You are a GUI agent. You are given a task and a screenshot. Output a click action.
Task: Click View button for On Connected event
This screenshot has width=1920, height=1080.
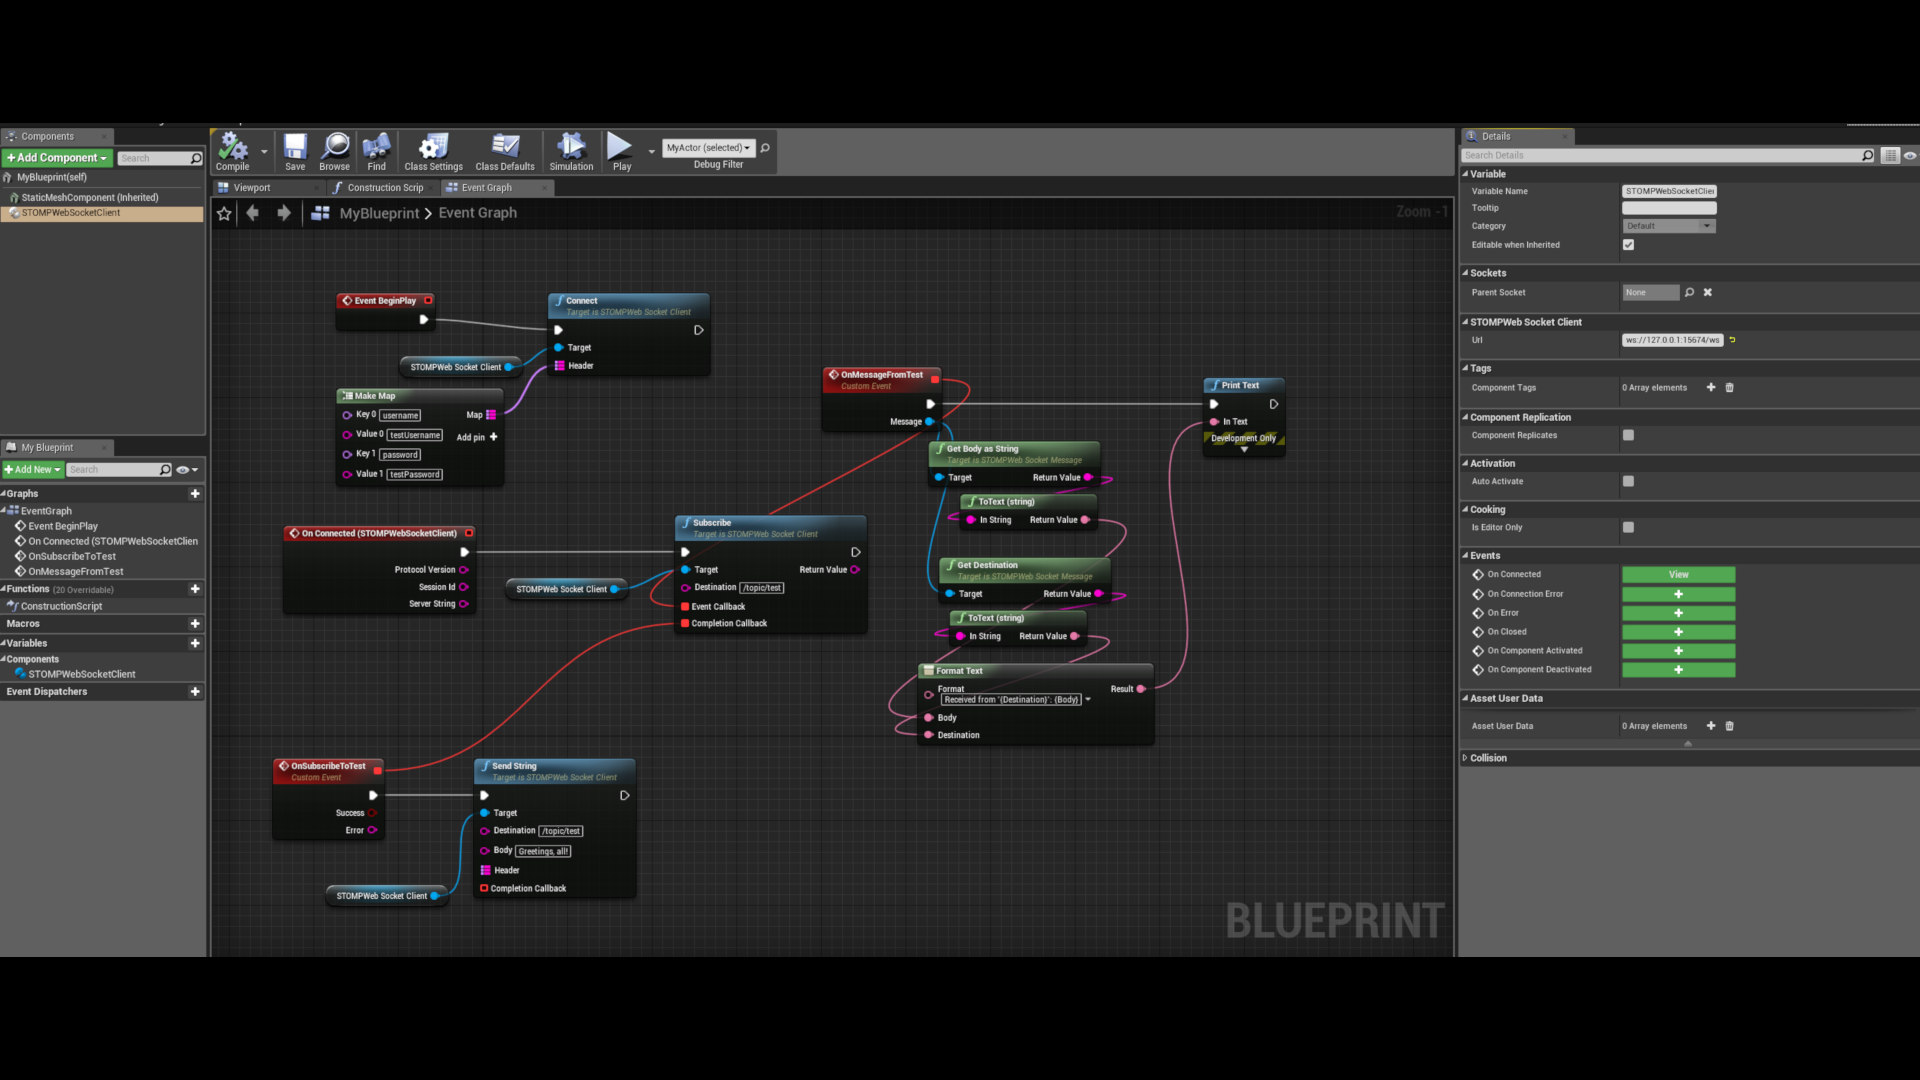click(x=1678, y=575)
